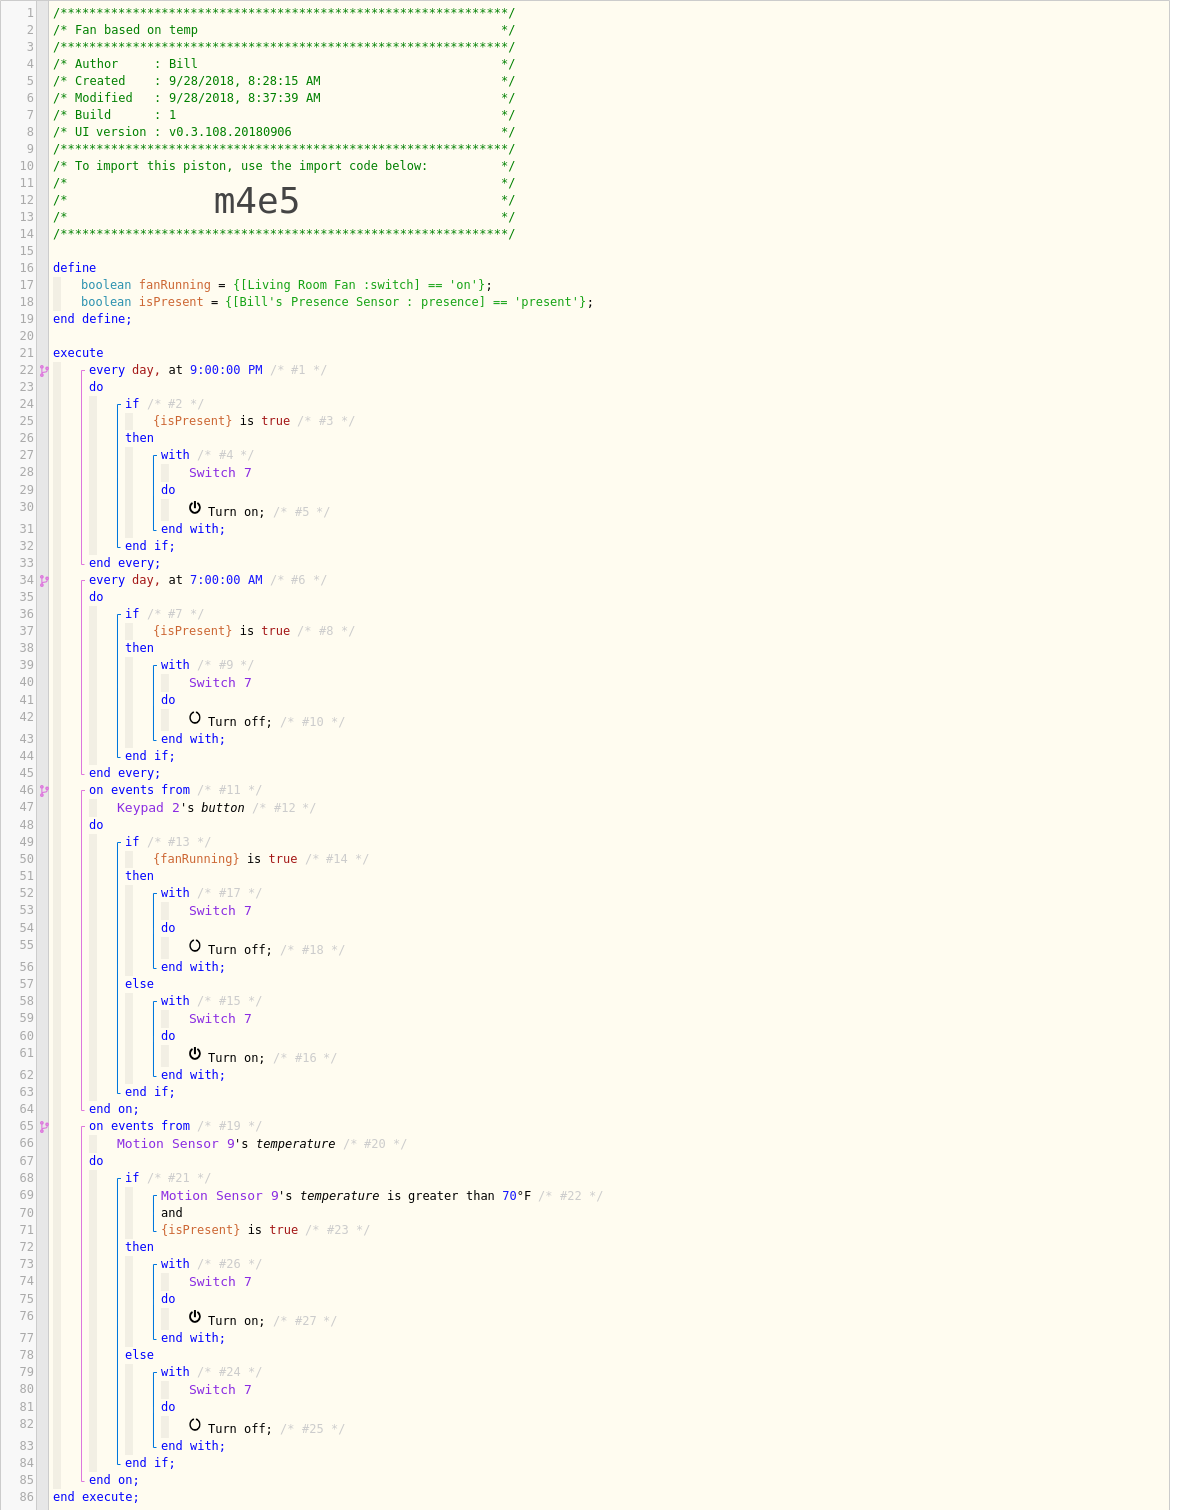
Task: Click the power icon beside Turn on #27
Action: click(195, 1317)
